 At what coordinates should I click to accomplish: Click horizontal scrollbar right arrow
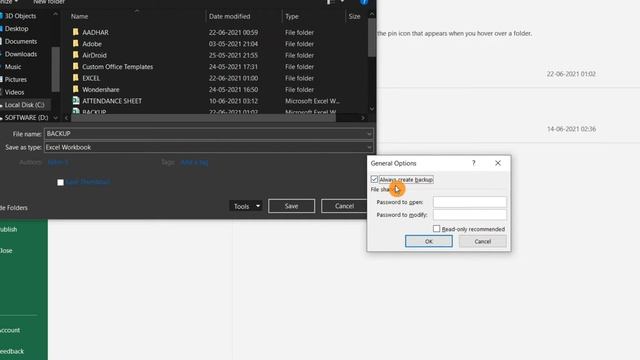point(363,118)
